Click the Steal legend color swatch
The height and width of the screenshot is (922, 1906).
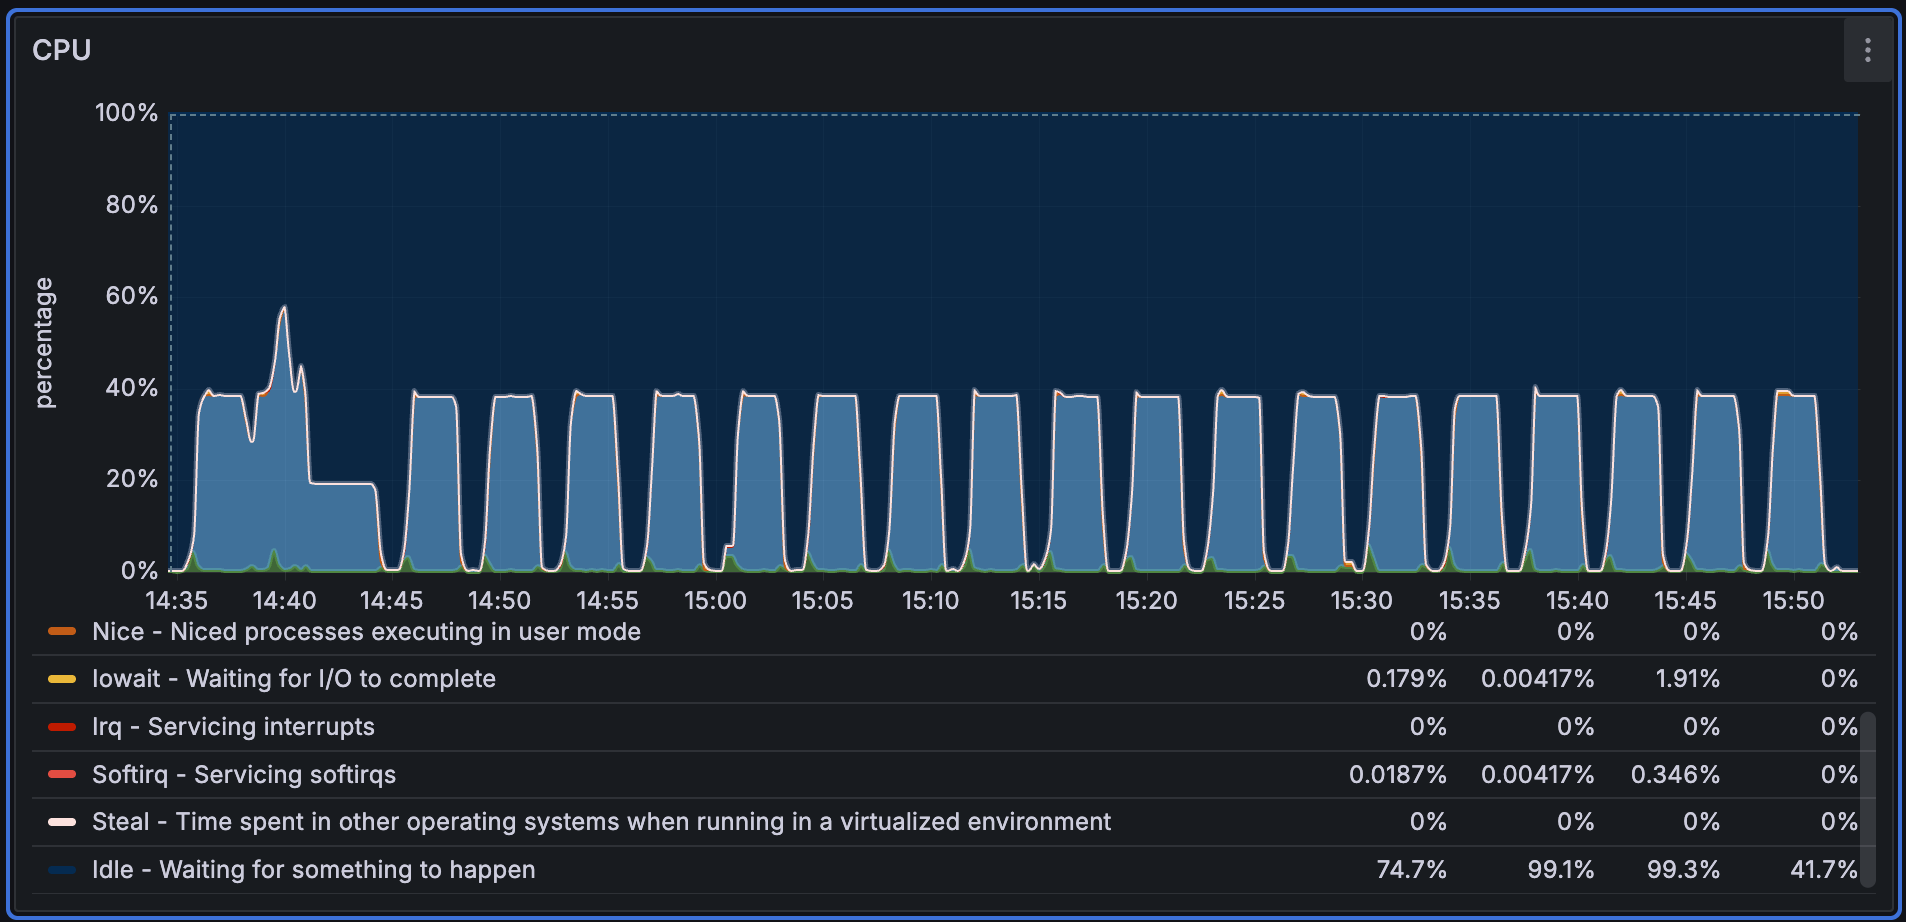tap(62, 821)
